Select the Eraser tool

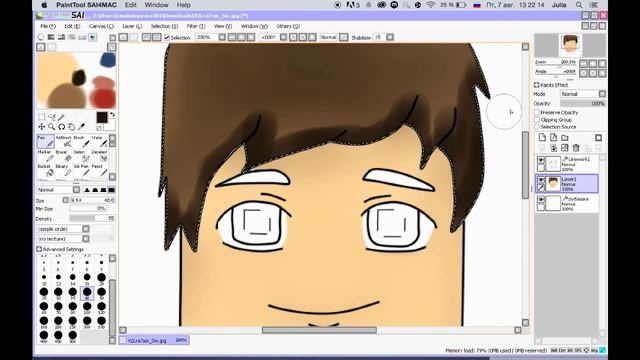[x=63, y=156]
